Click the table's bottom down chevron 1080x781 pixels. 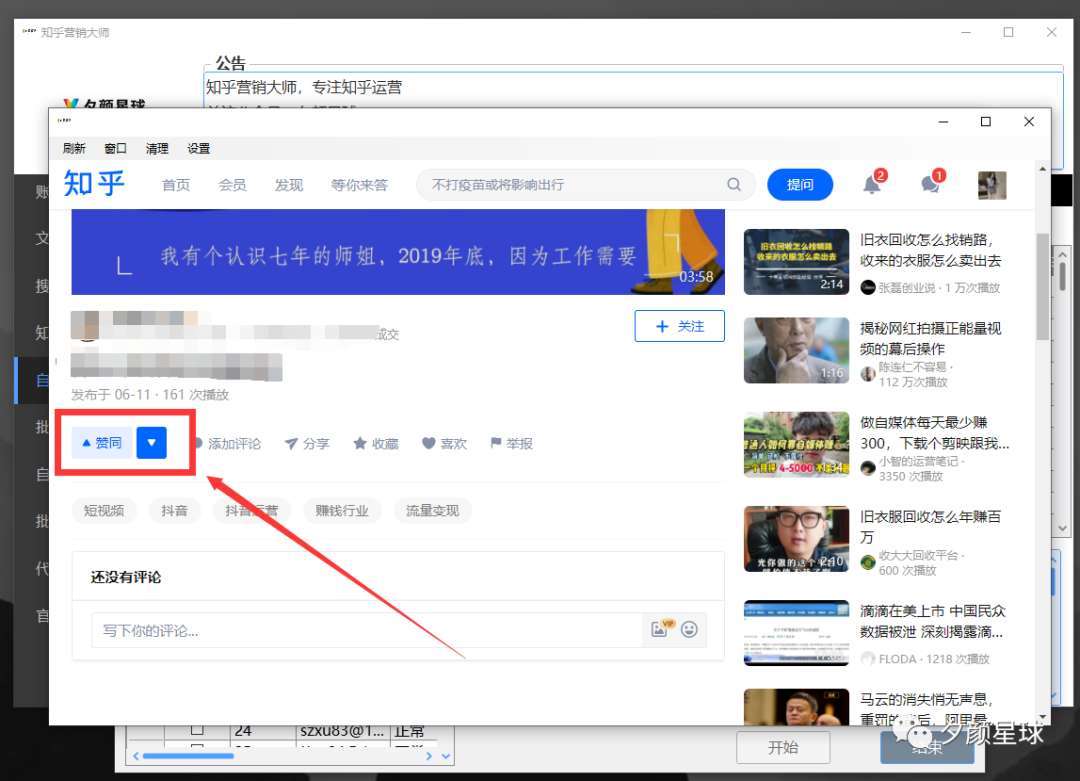coord(446,756)
